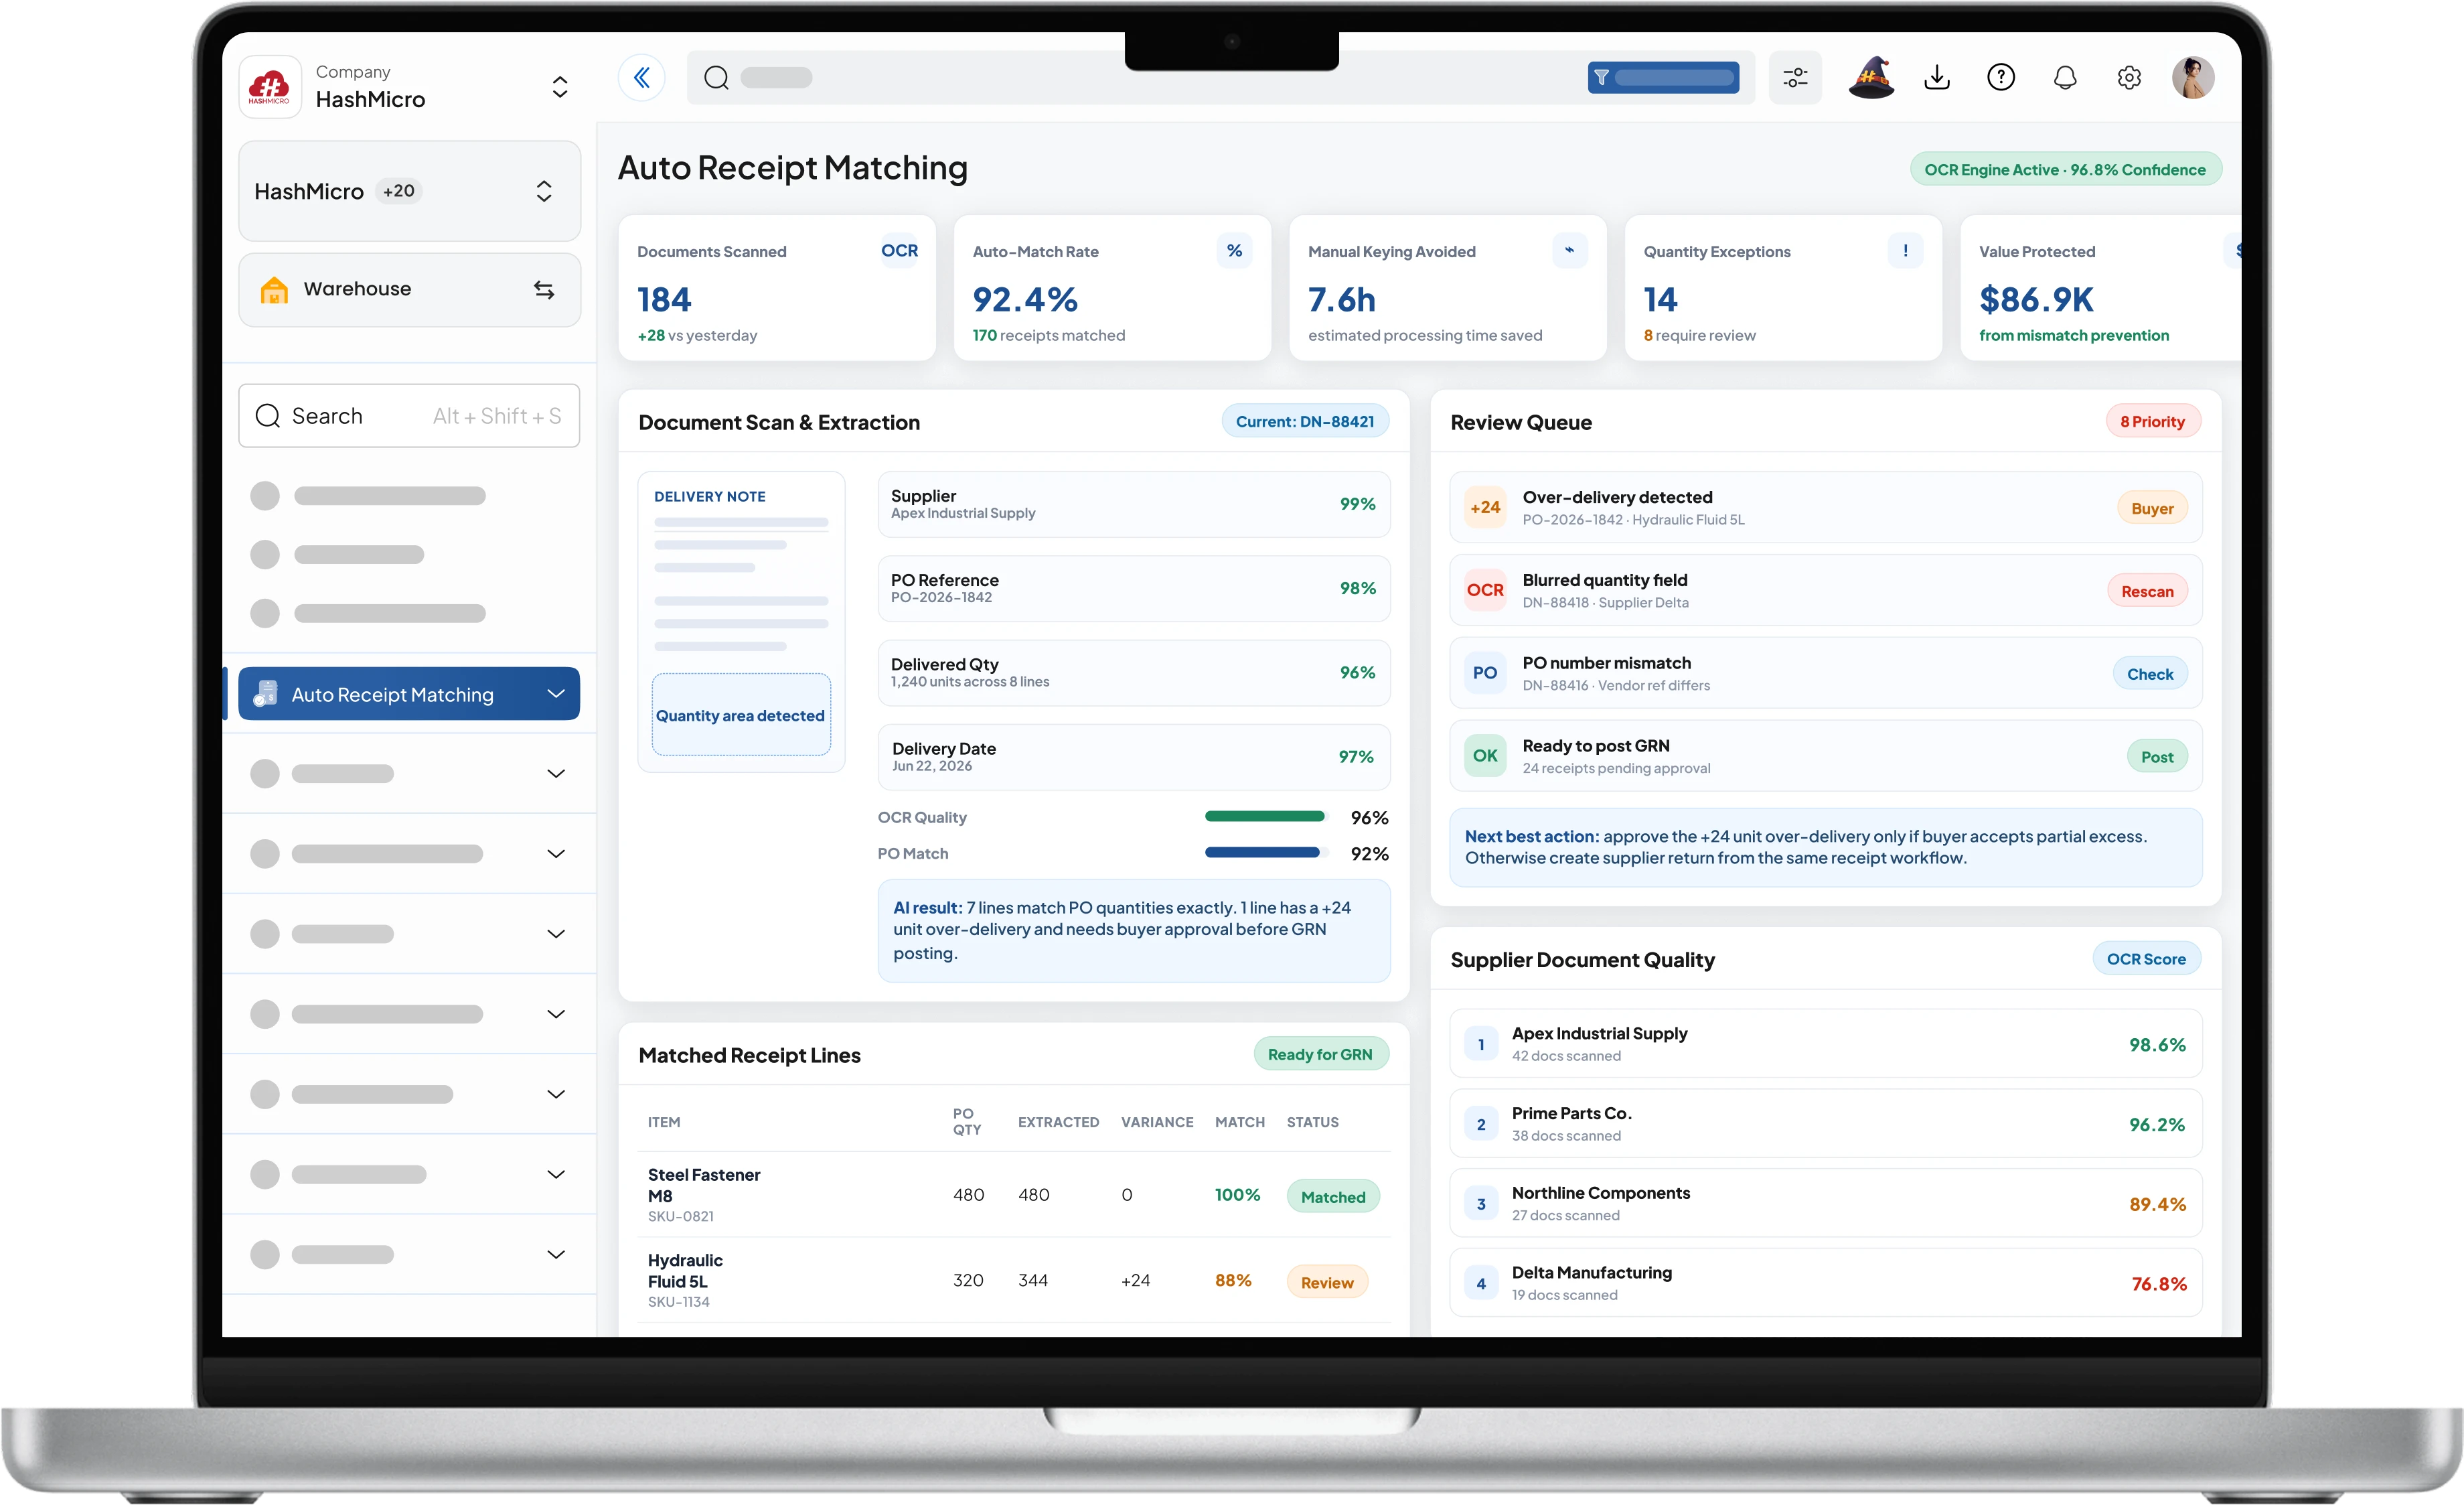Click the HashMicro company logo
Image resolution: width=2464 pixels, height=1505 pixels.
tap(270, 88)
